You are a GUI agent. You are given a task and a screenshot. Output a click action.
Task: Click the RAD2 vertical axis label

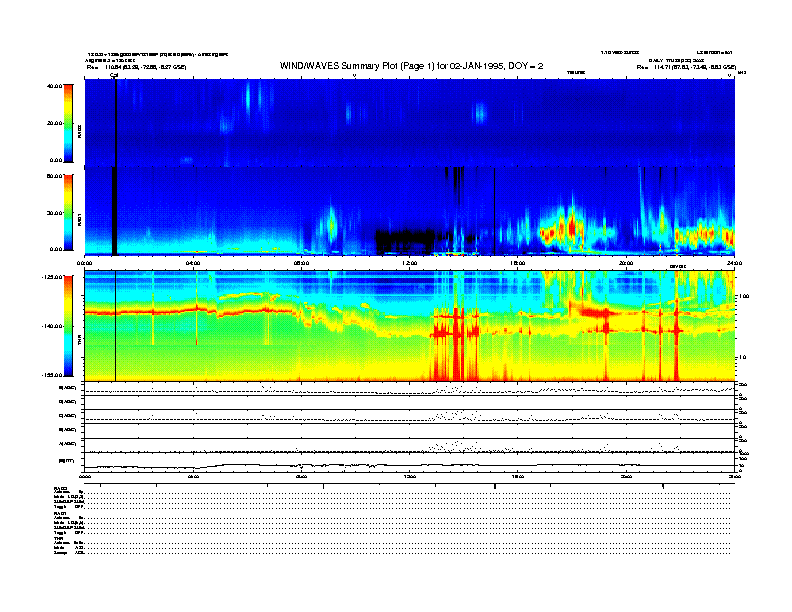click(79, 132)
